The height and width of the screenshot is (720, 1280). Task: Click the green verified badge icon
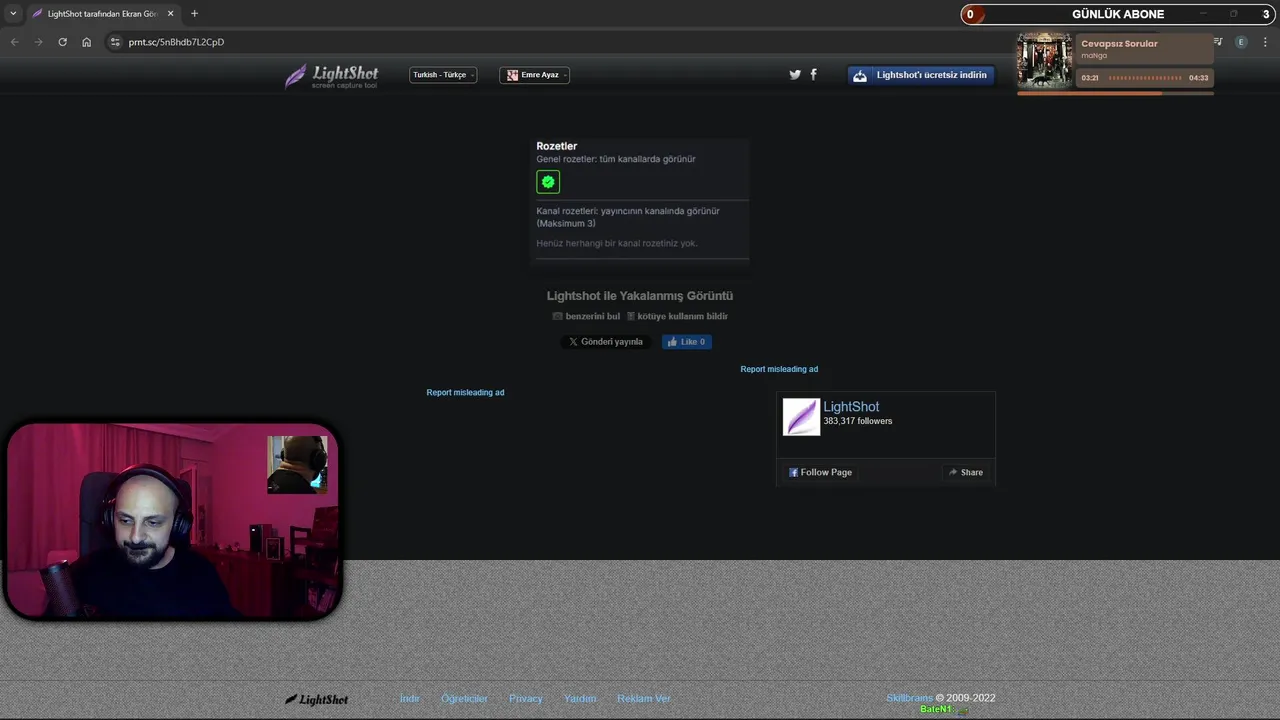[x=548, y=182]
